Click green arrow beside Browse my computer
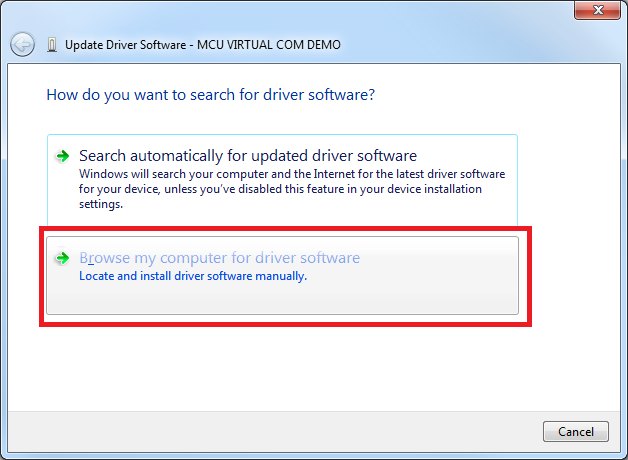Image resolution: width=628 pixels, height=460 pixels. point(63,258)
